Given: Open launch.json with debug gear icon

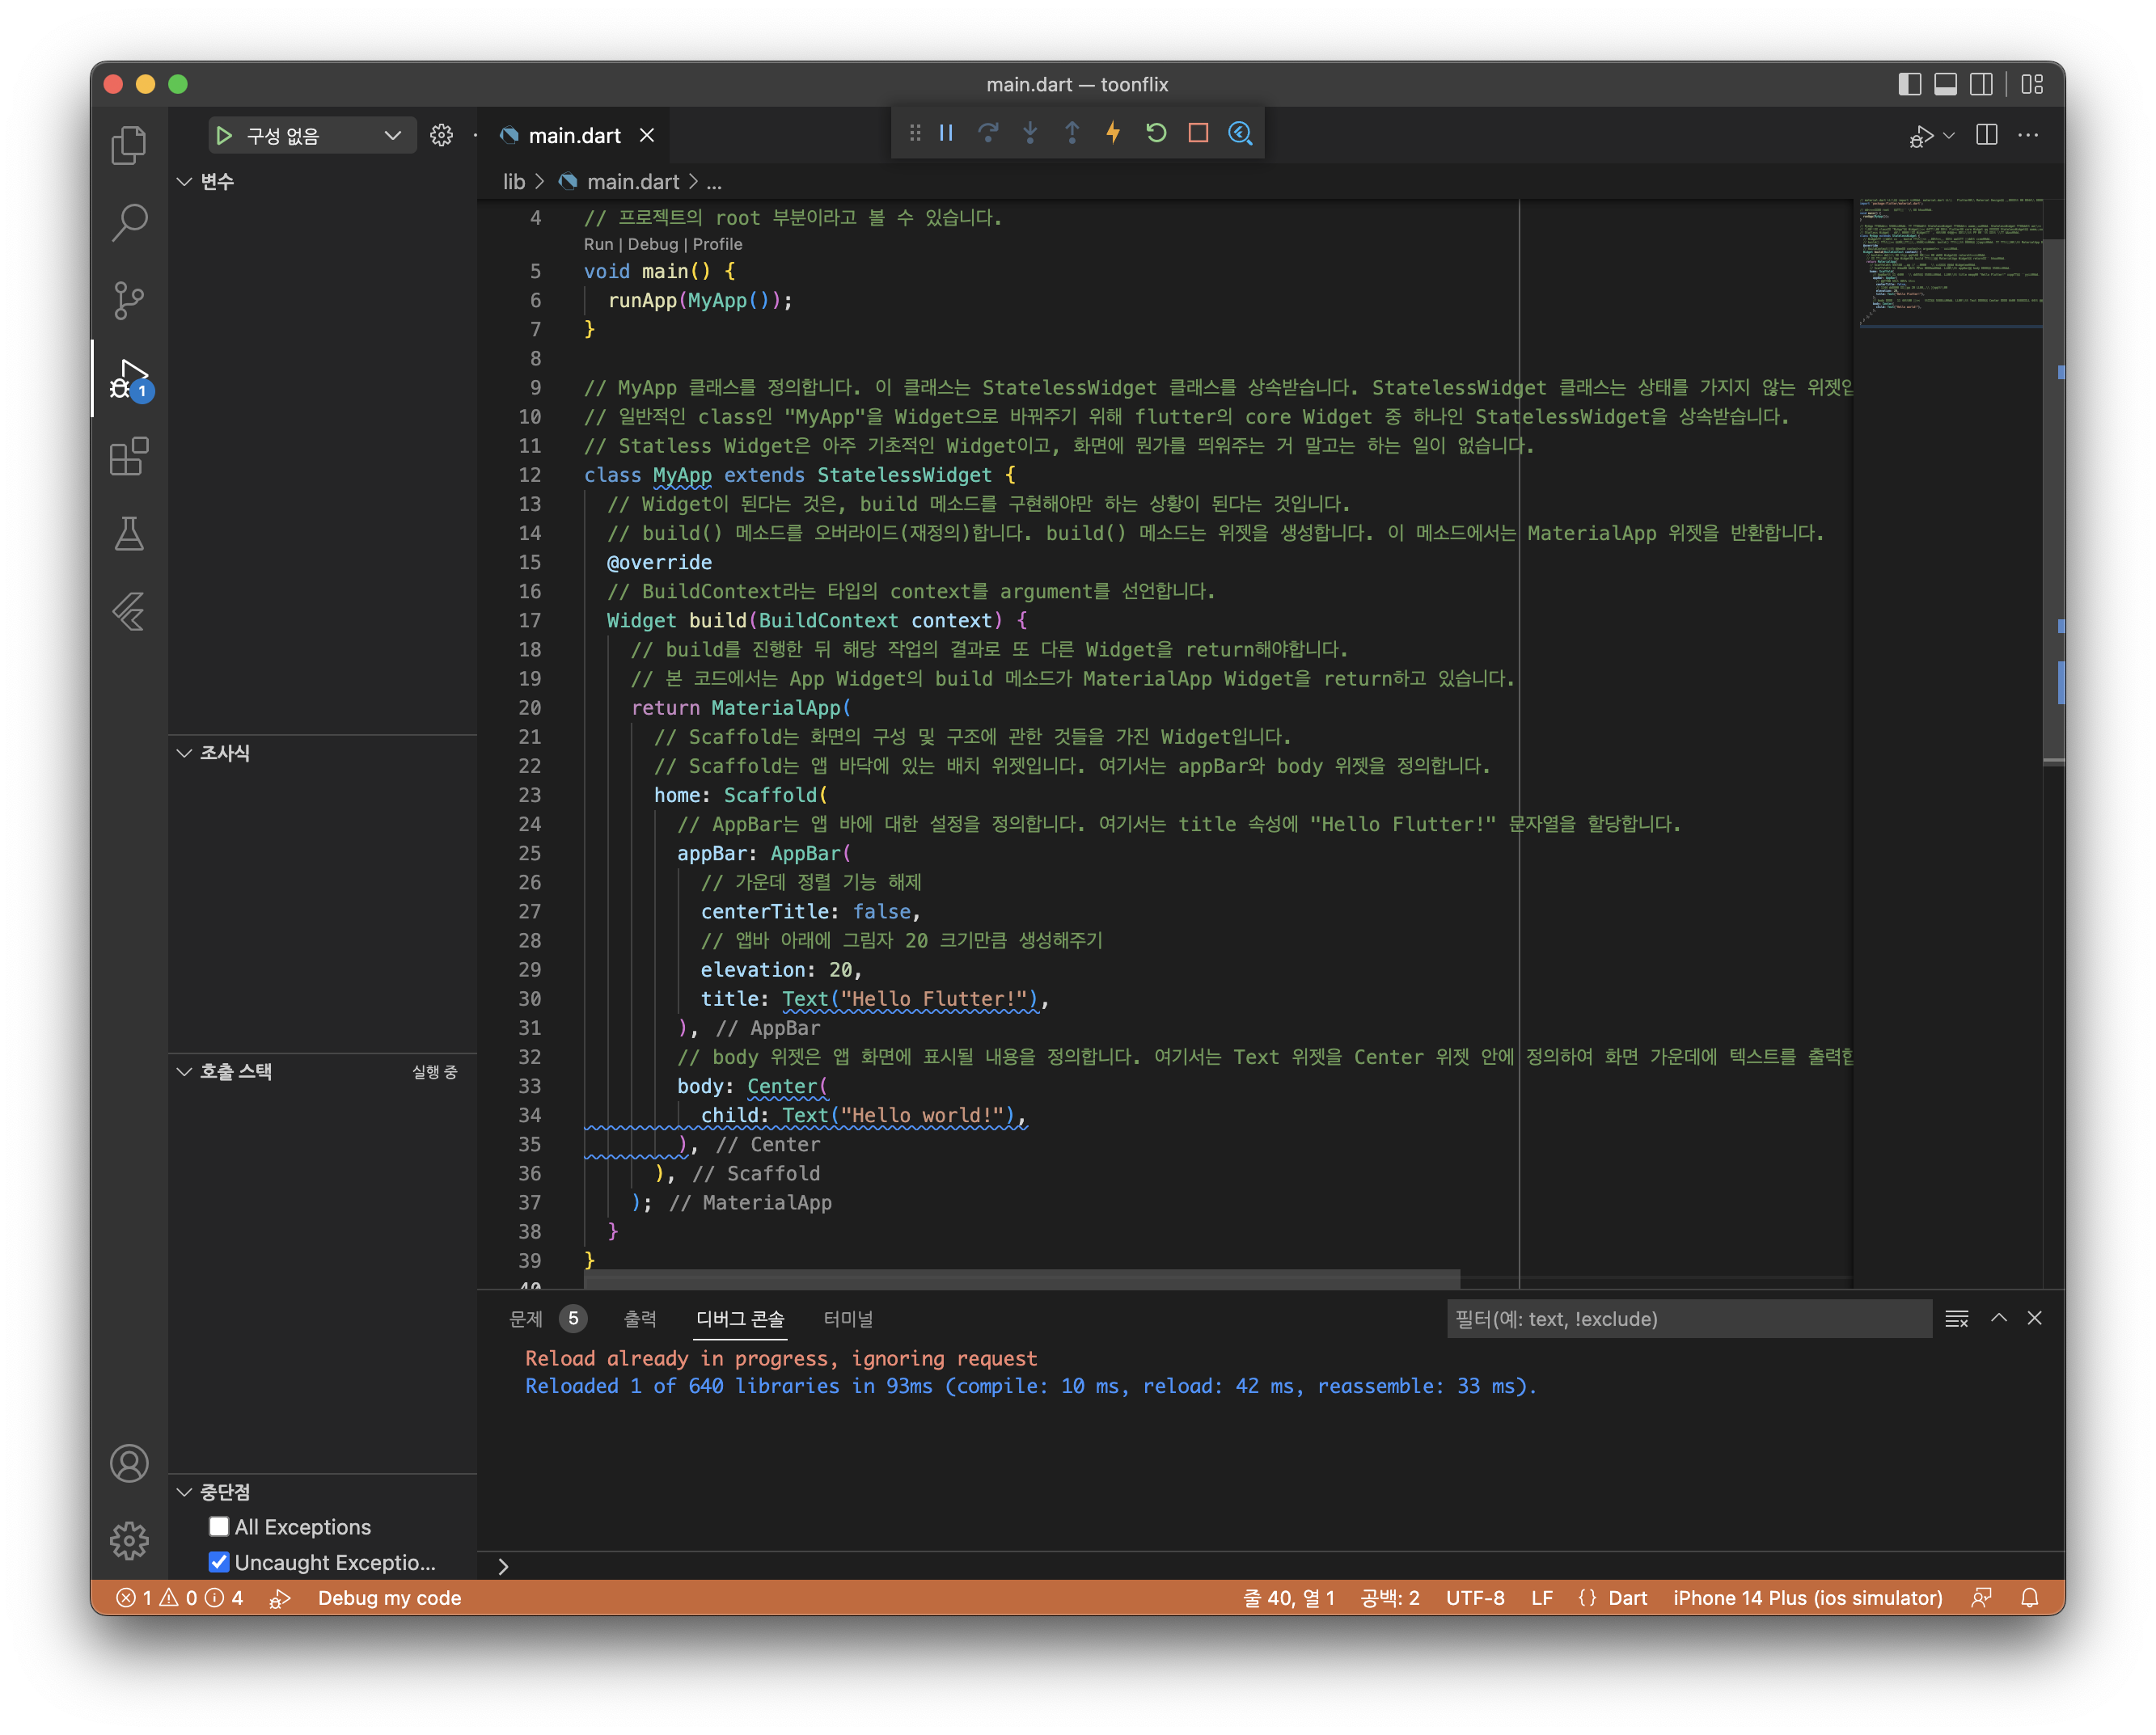Looking at the screenshot, I should click(x=441, y=135).
